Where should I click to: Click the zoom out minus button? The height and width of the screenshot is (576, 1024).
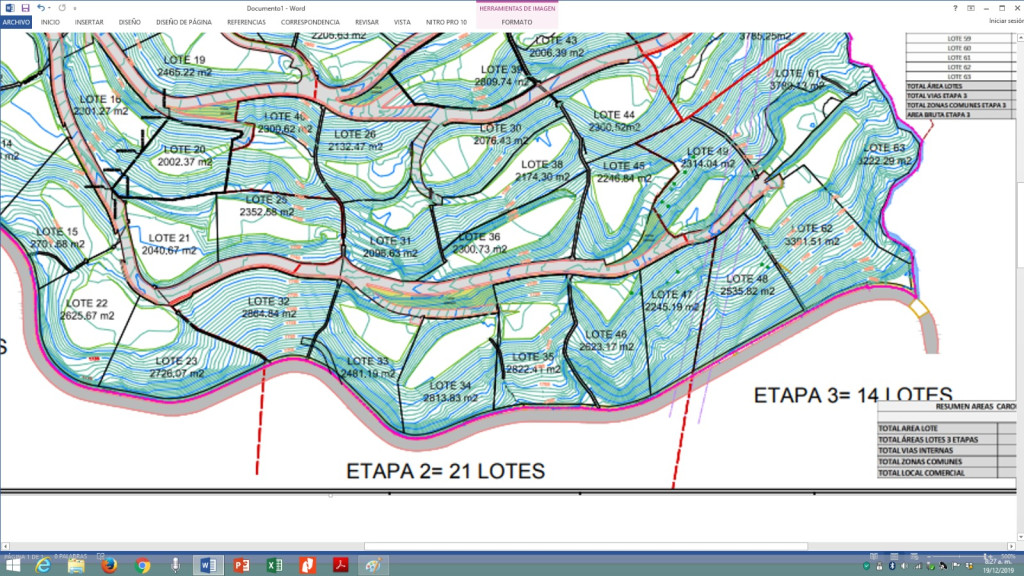click(930, 556)
